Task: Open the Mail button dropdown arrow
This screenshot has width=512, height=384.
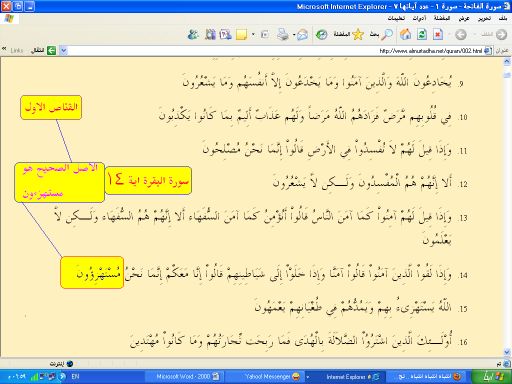Action: tap(294, 34)
